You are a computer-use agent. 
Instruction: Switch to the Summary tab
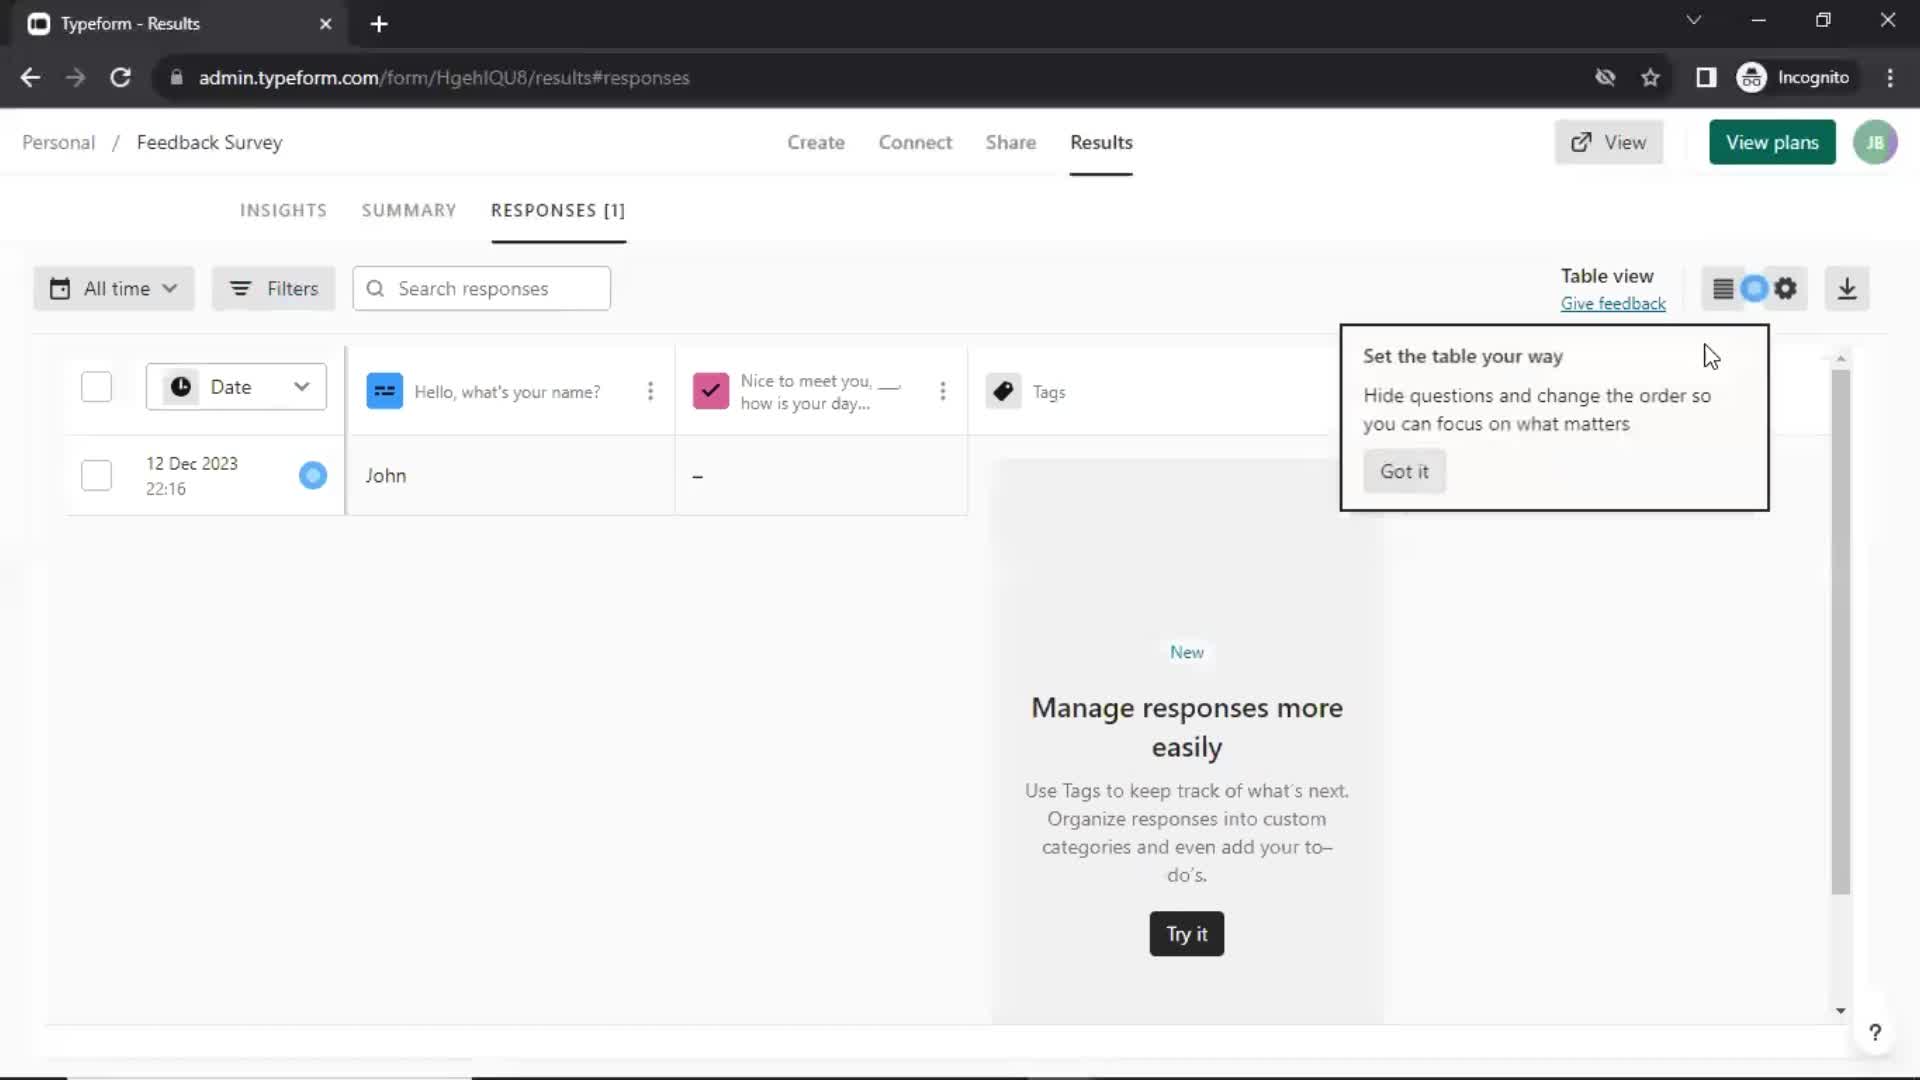[409, 211]
